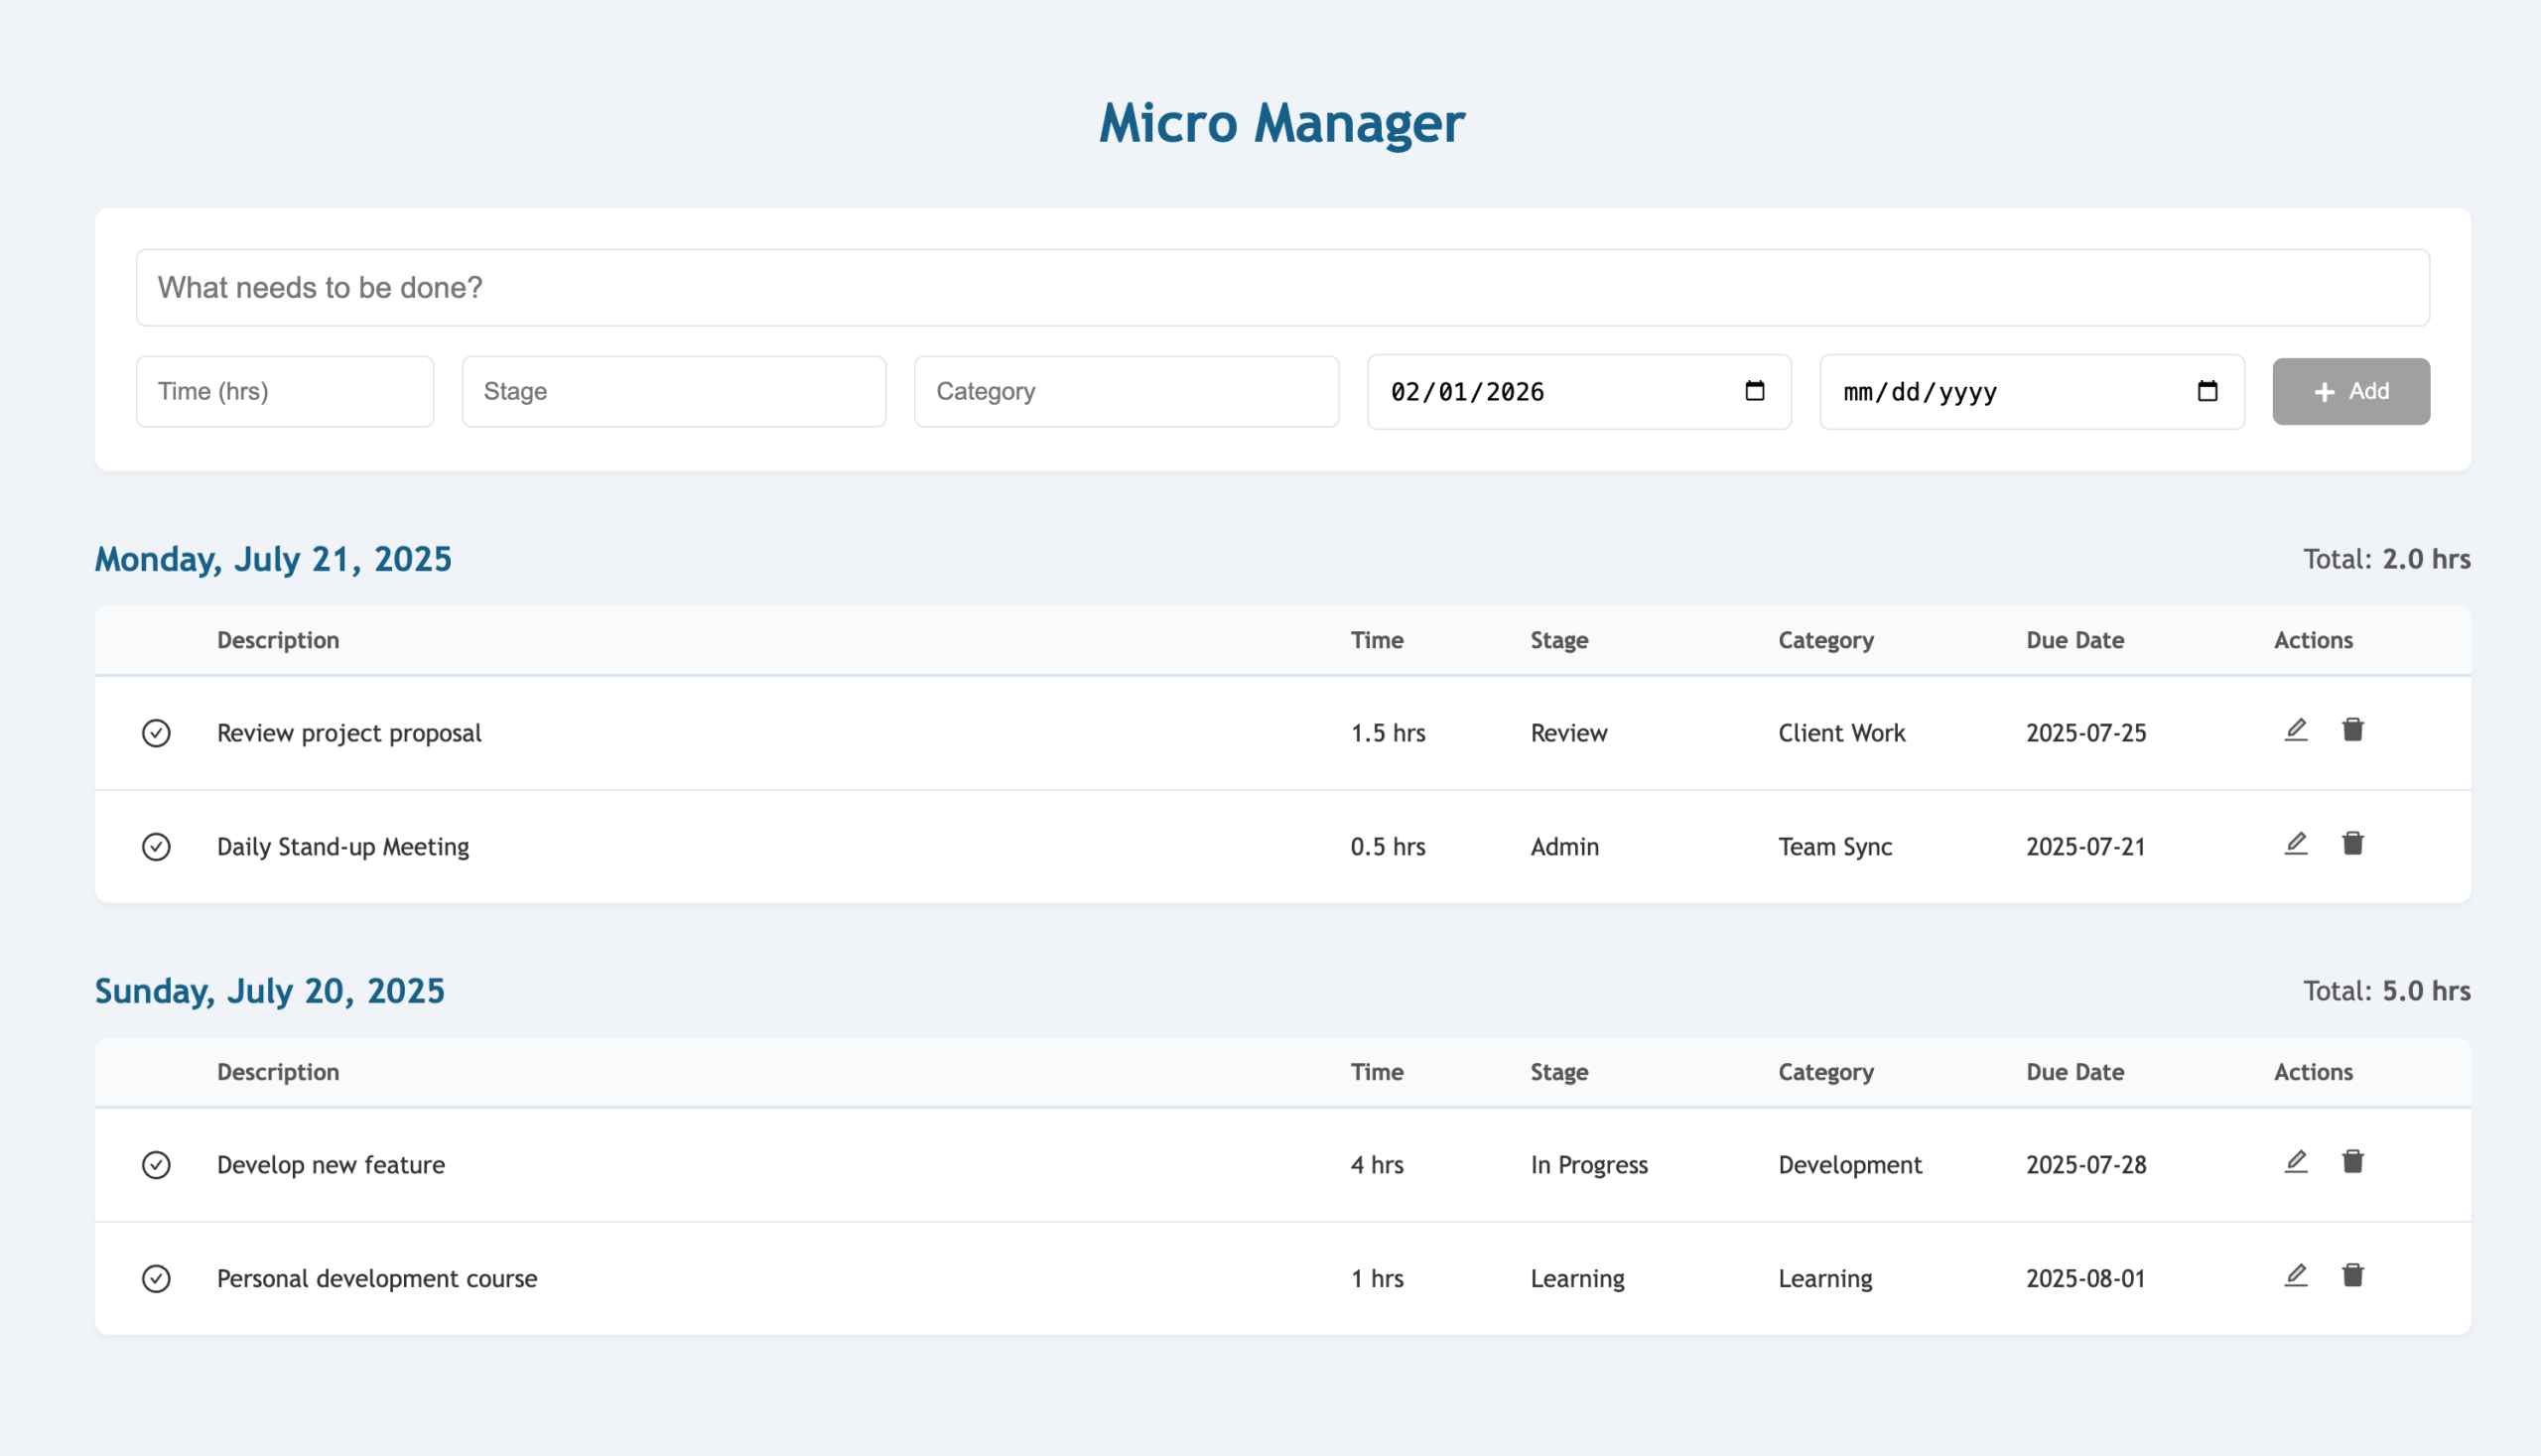2541x1456 pixels.
Task: Mark Review project proposal as complete
Action: (x=156, y=733)
